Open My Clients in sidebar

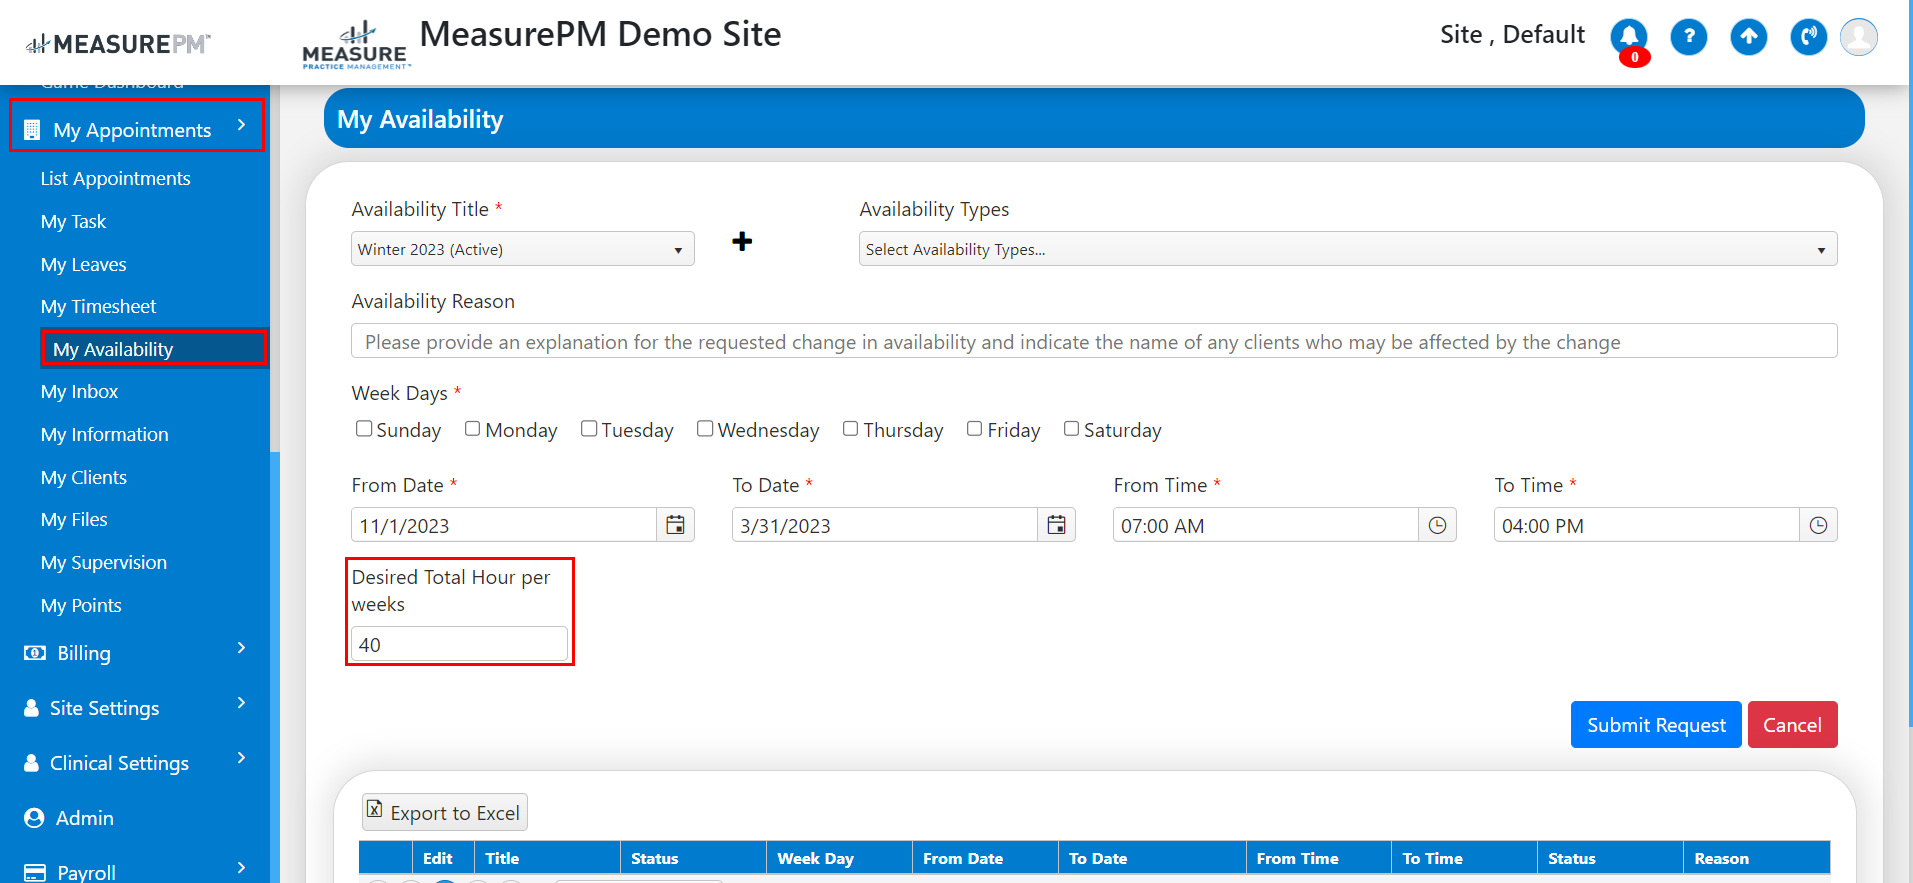tap(84, 477)
